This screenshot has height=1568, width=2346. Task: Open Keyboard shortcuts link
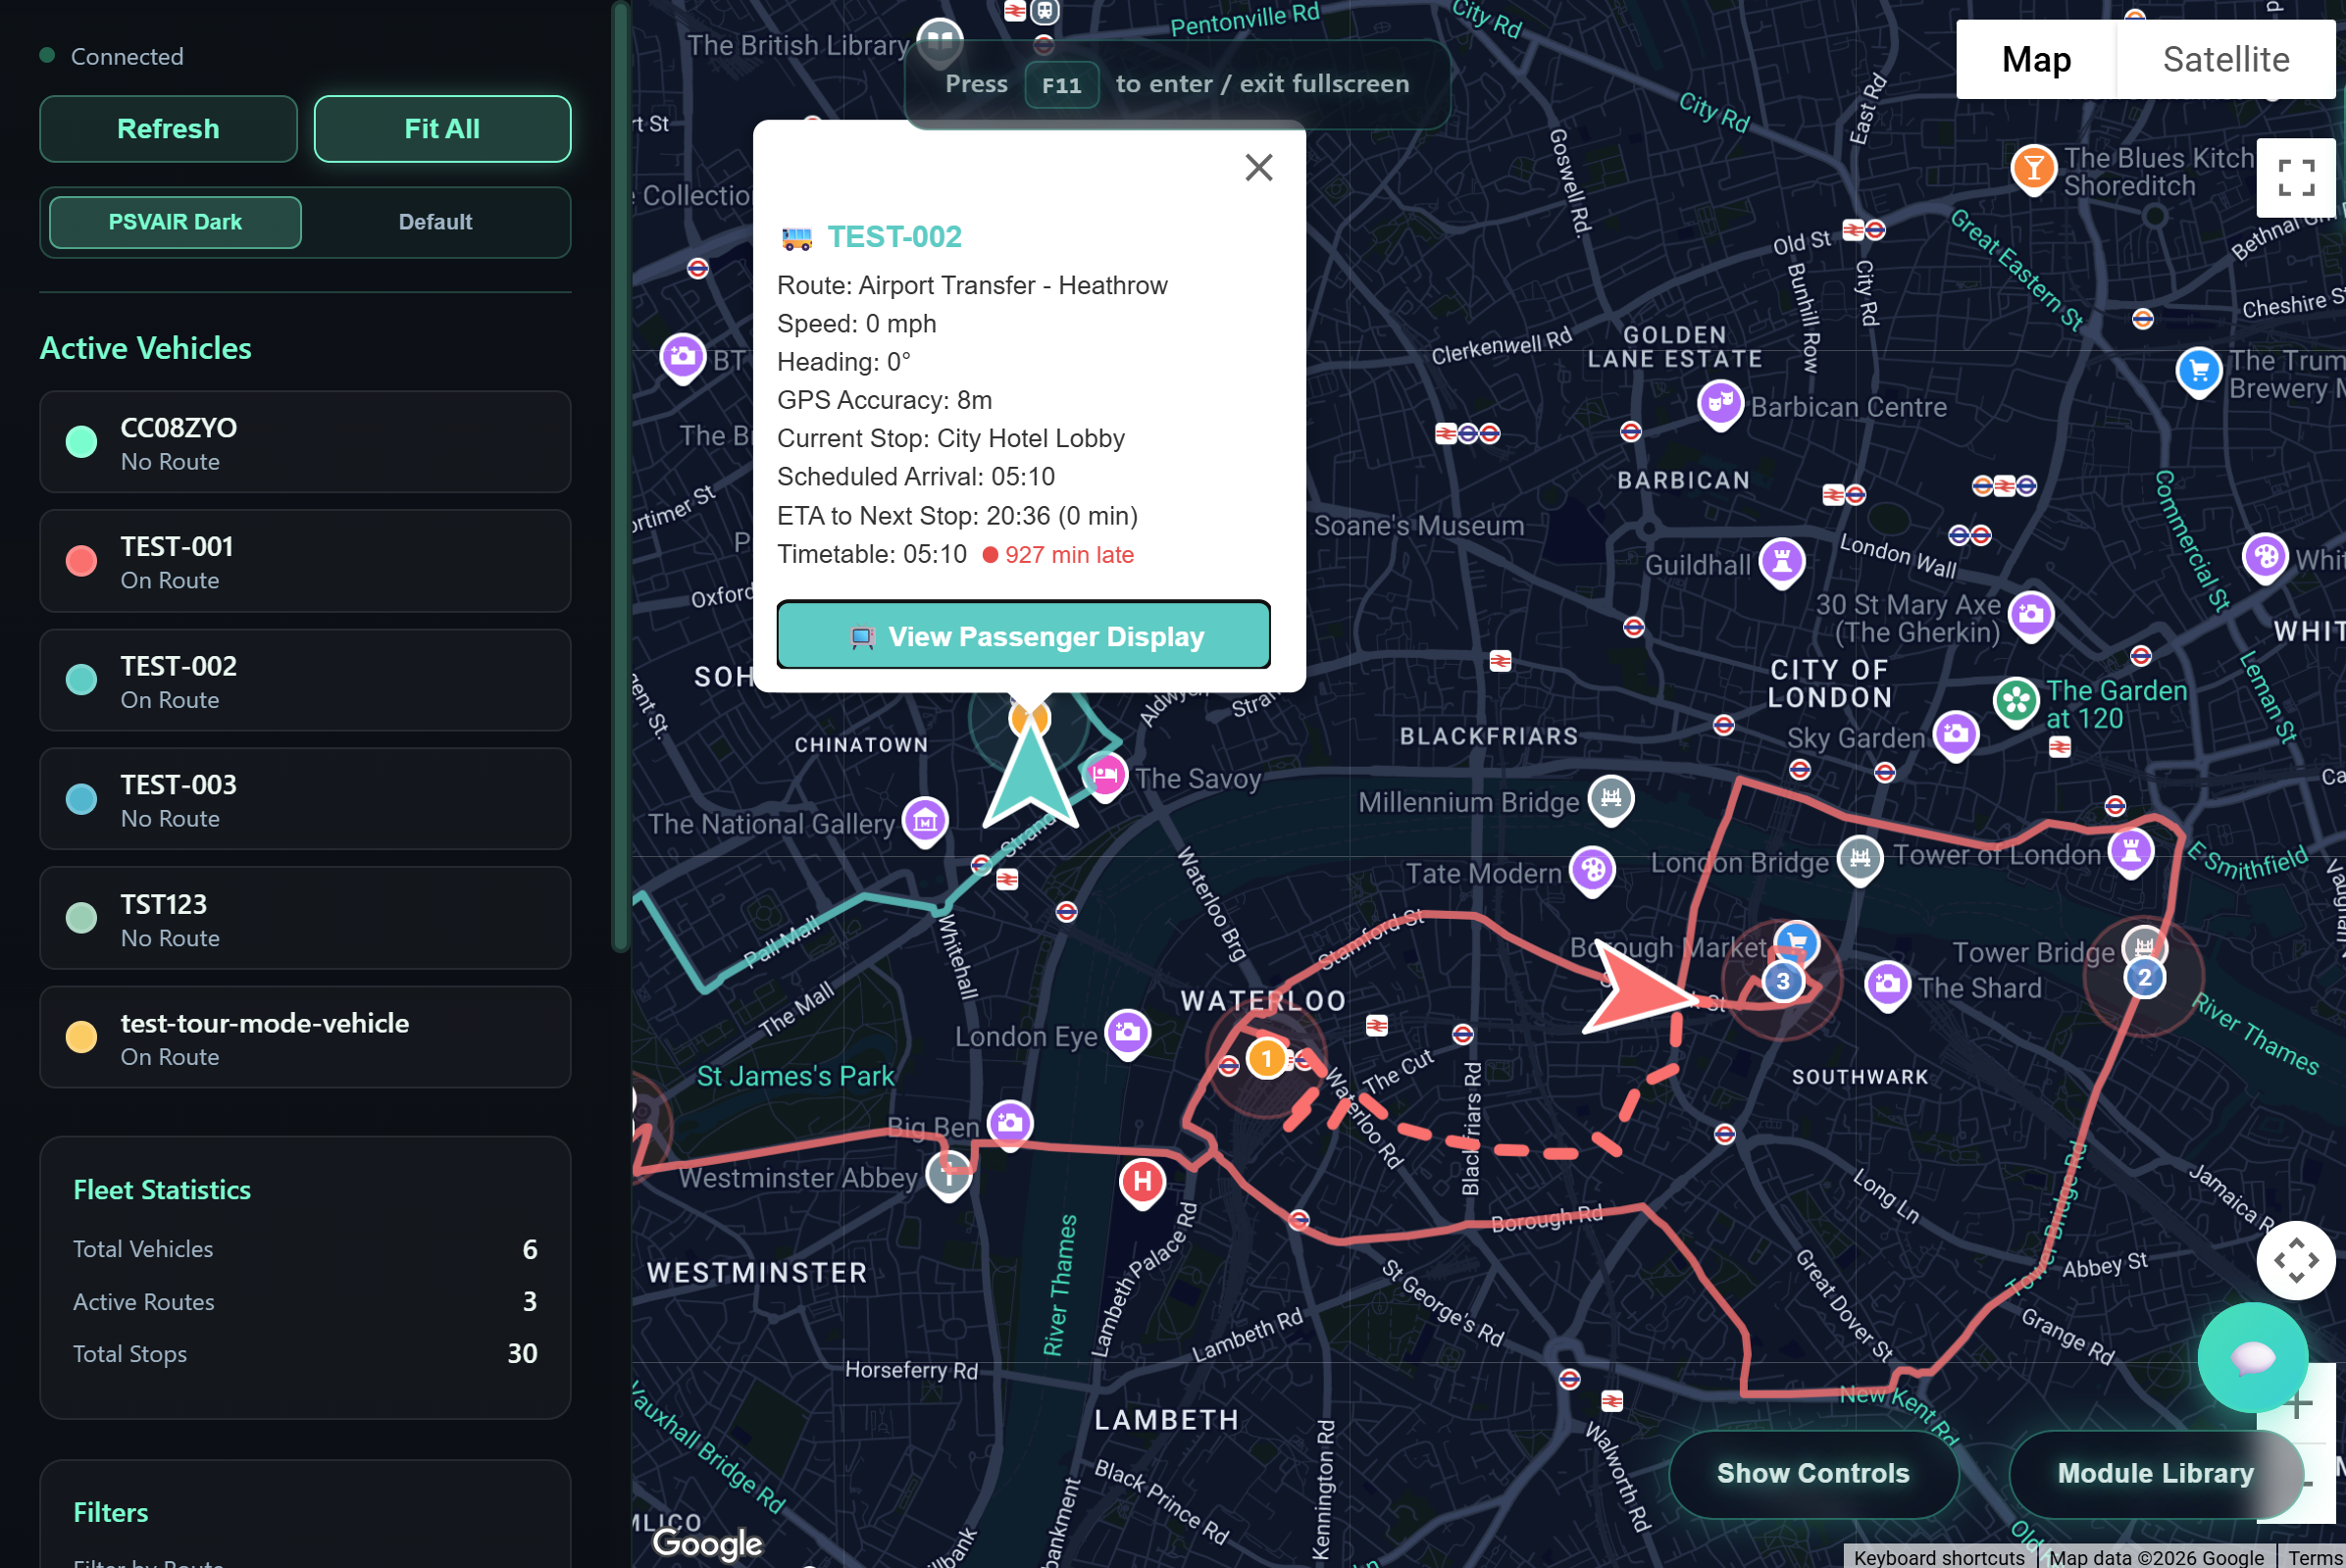coord(1938,1557)
